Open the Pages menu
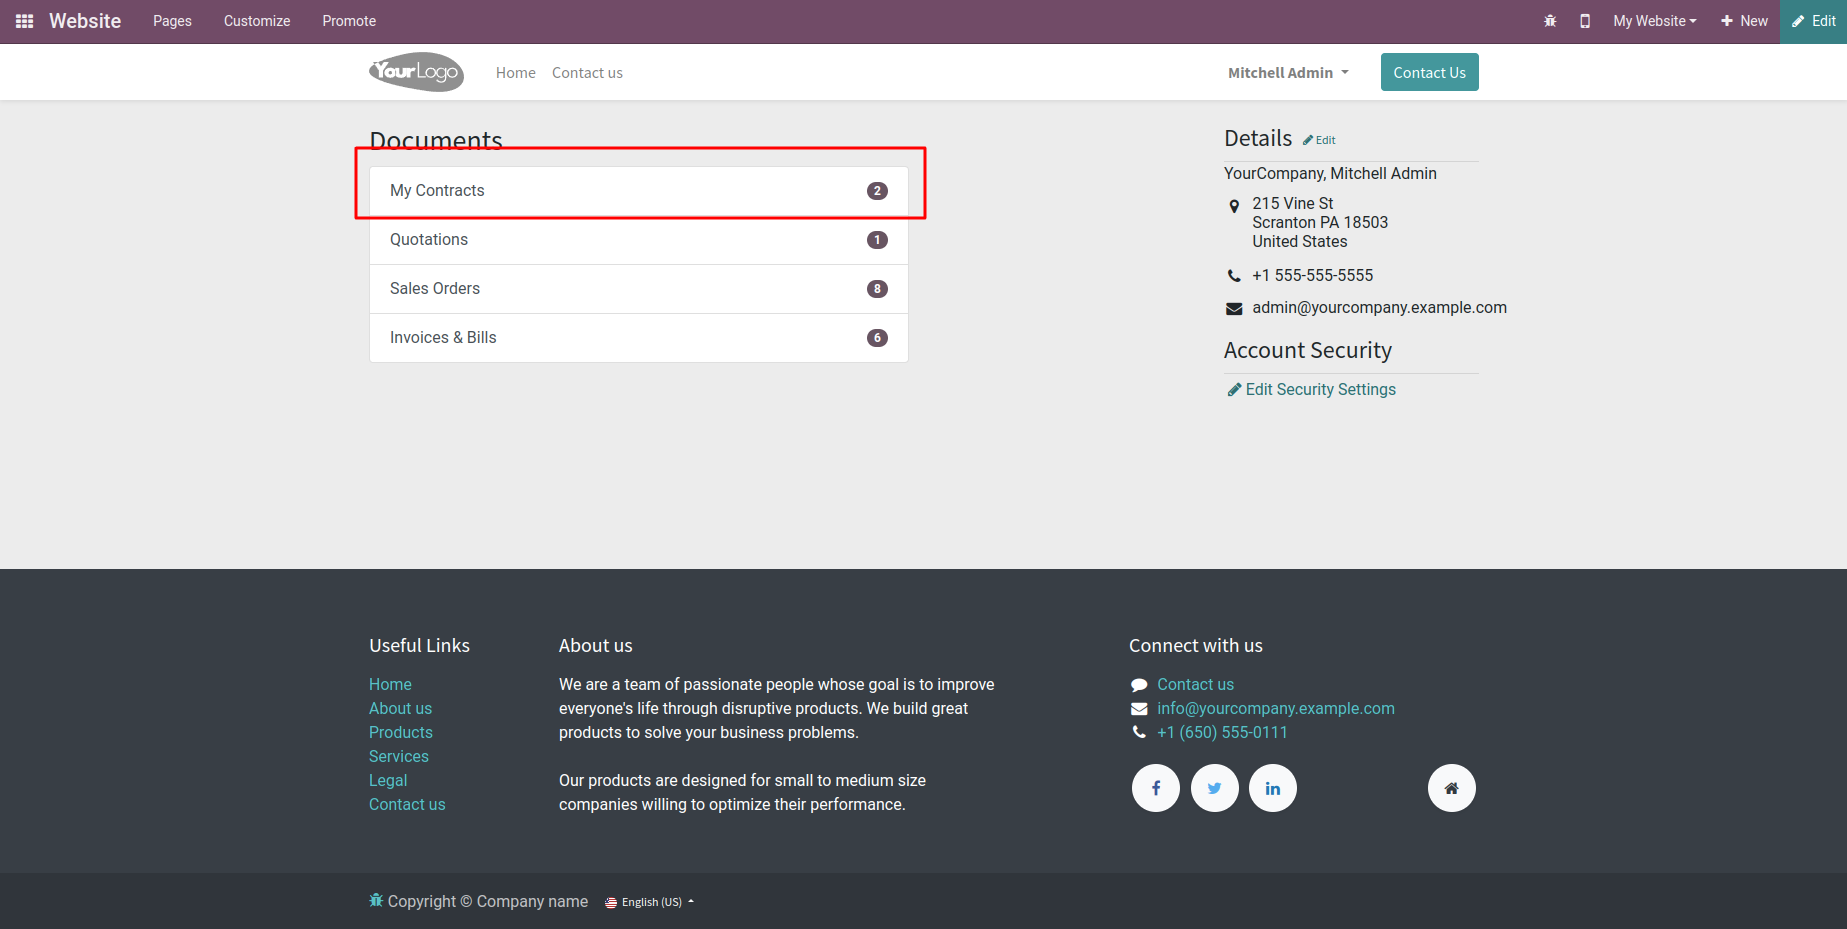1847x929 pixels. click(172, 21)
